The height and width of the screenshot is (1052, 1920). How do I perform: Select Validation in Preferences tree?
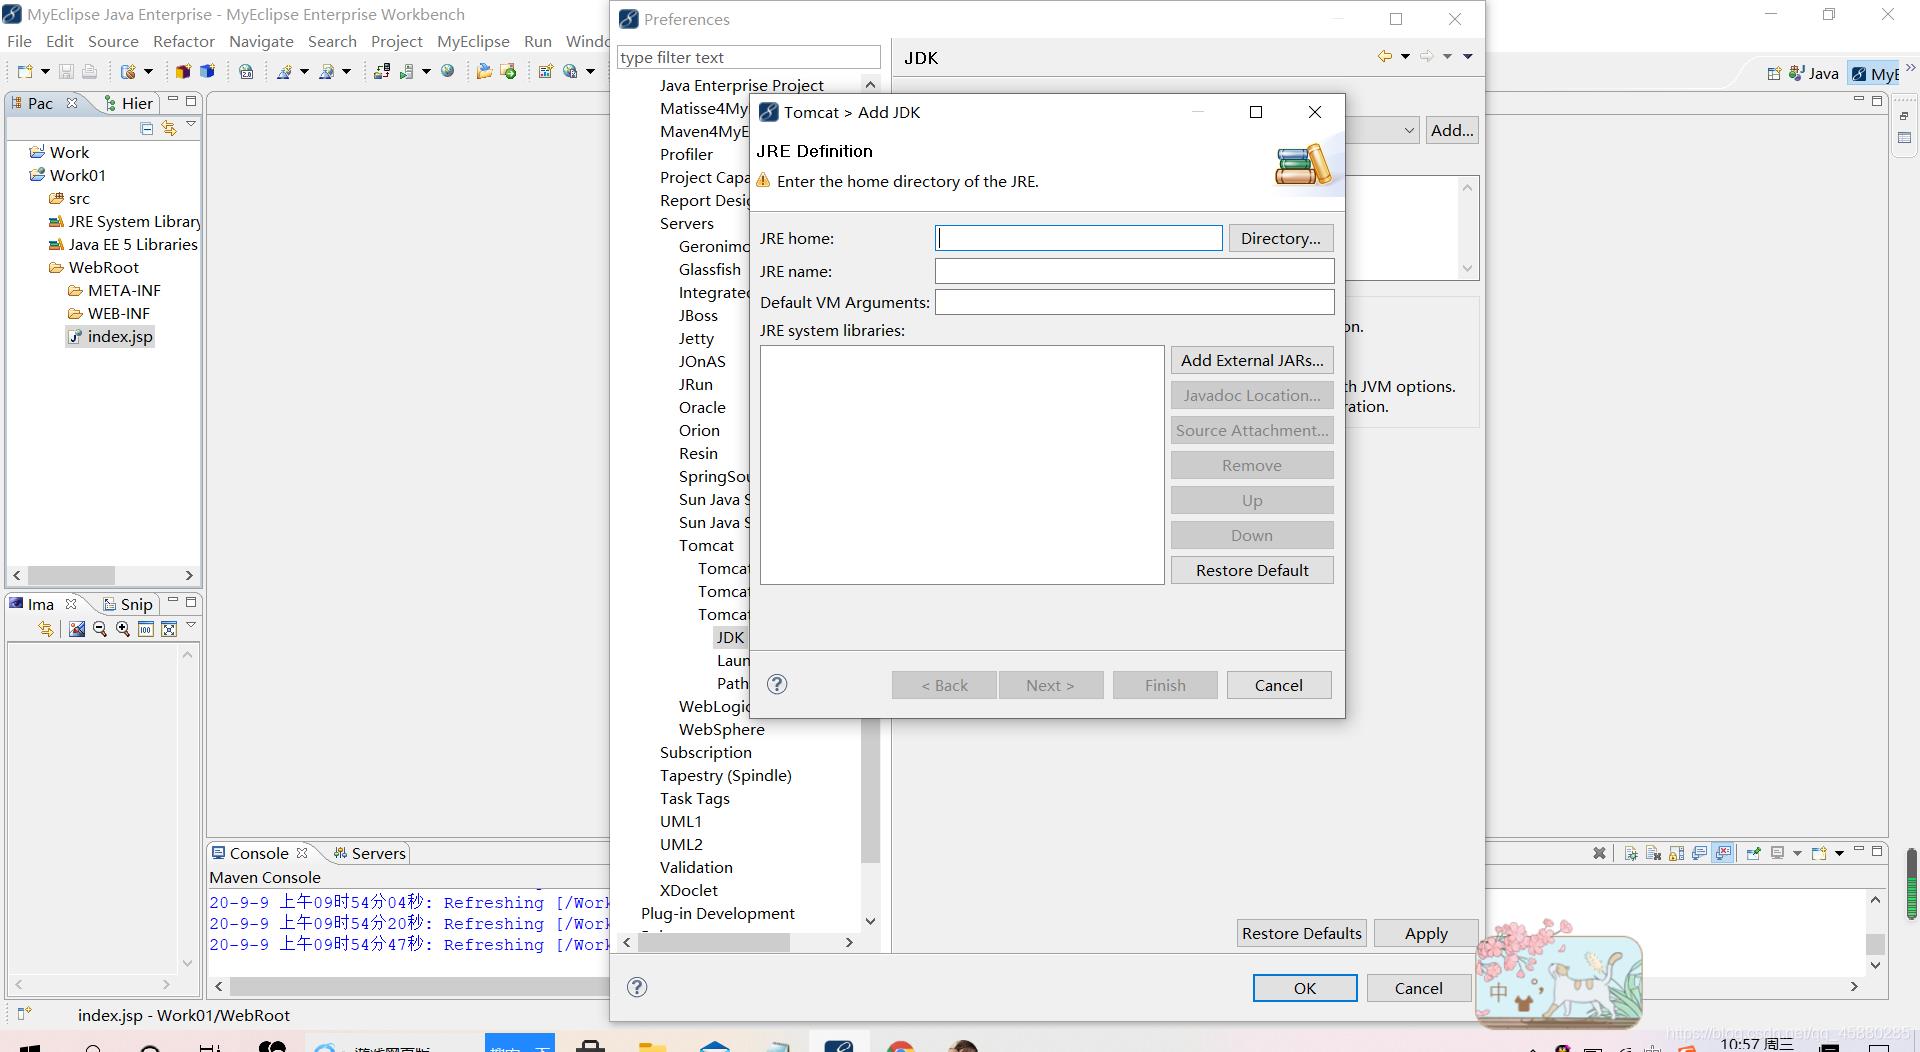tap(696, 867)
